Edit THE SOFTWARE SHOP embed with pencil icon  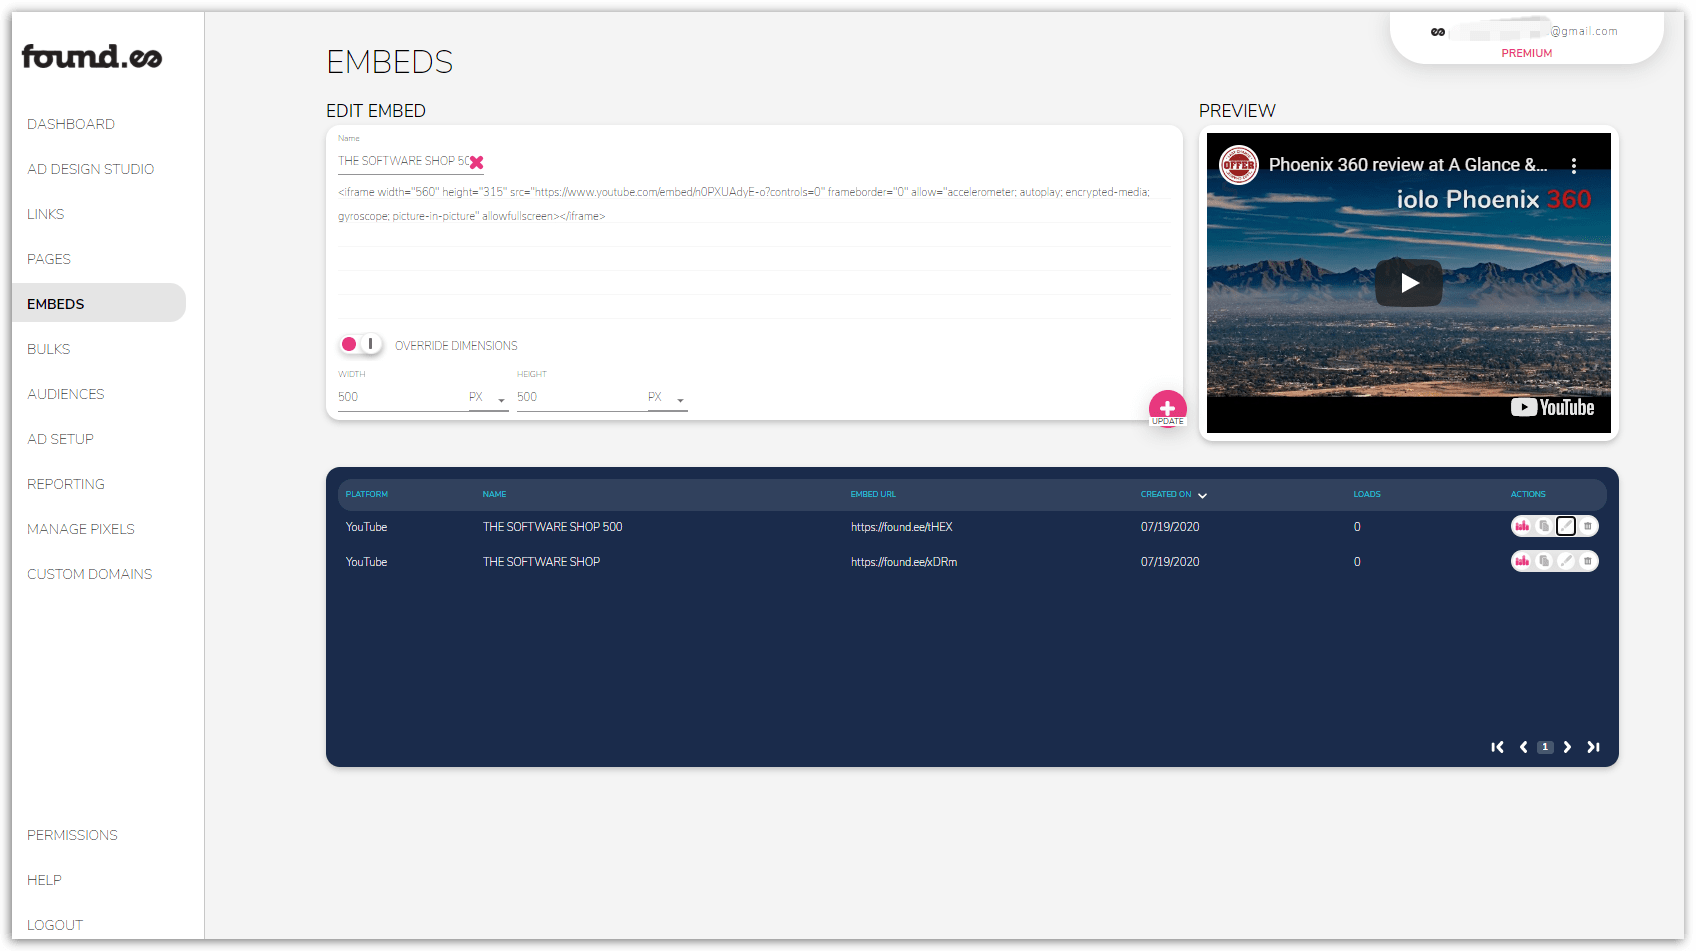[1566, 561]
